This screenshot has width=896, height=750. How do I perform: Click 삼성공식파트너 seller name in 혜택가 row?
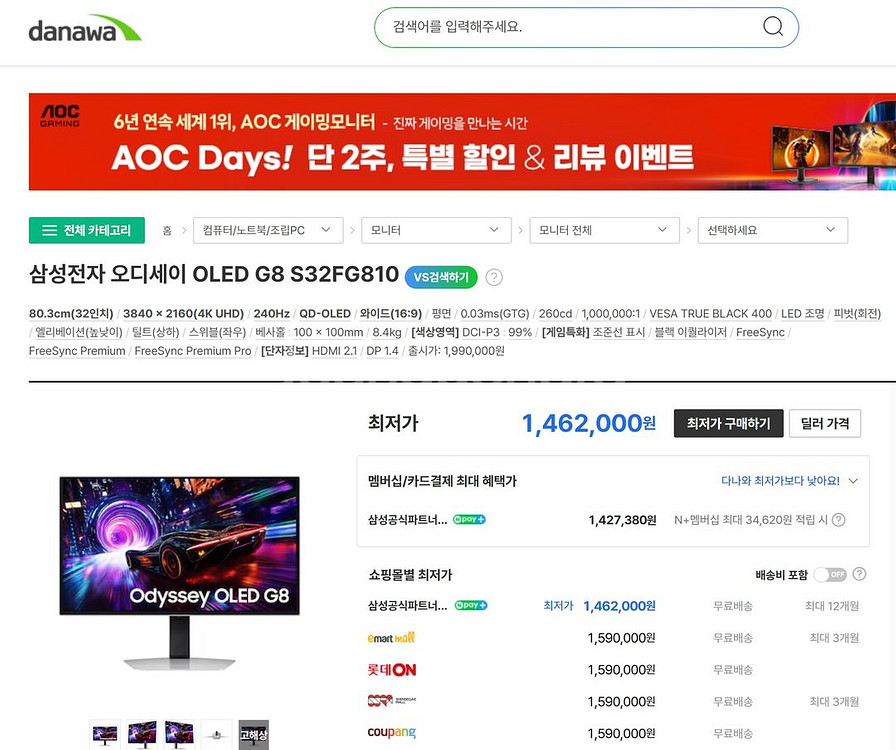coord(407,520)
